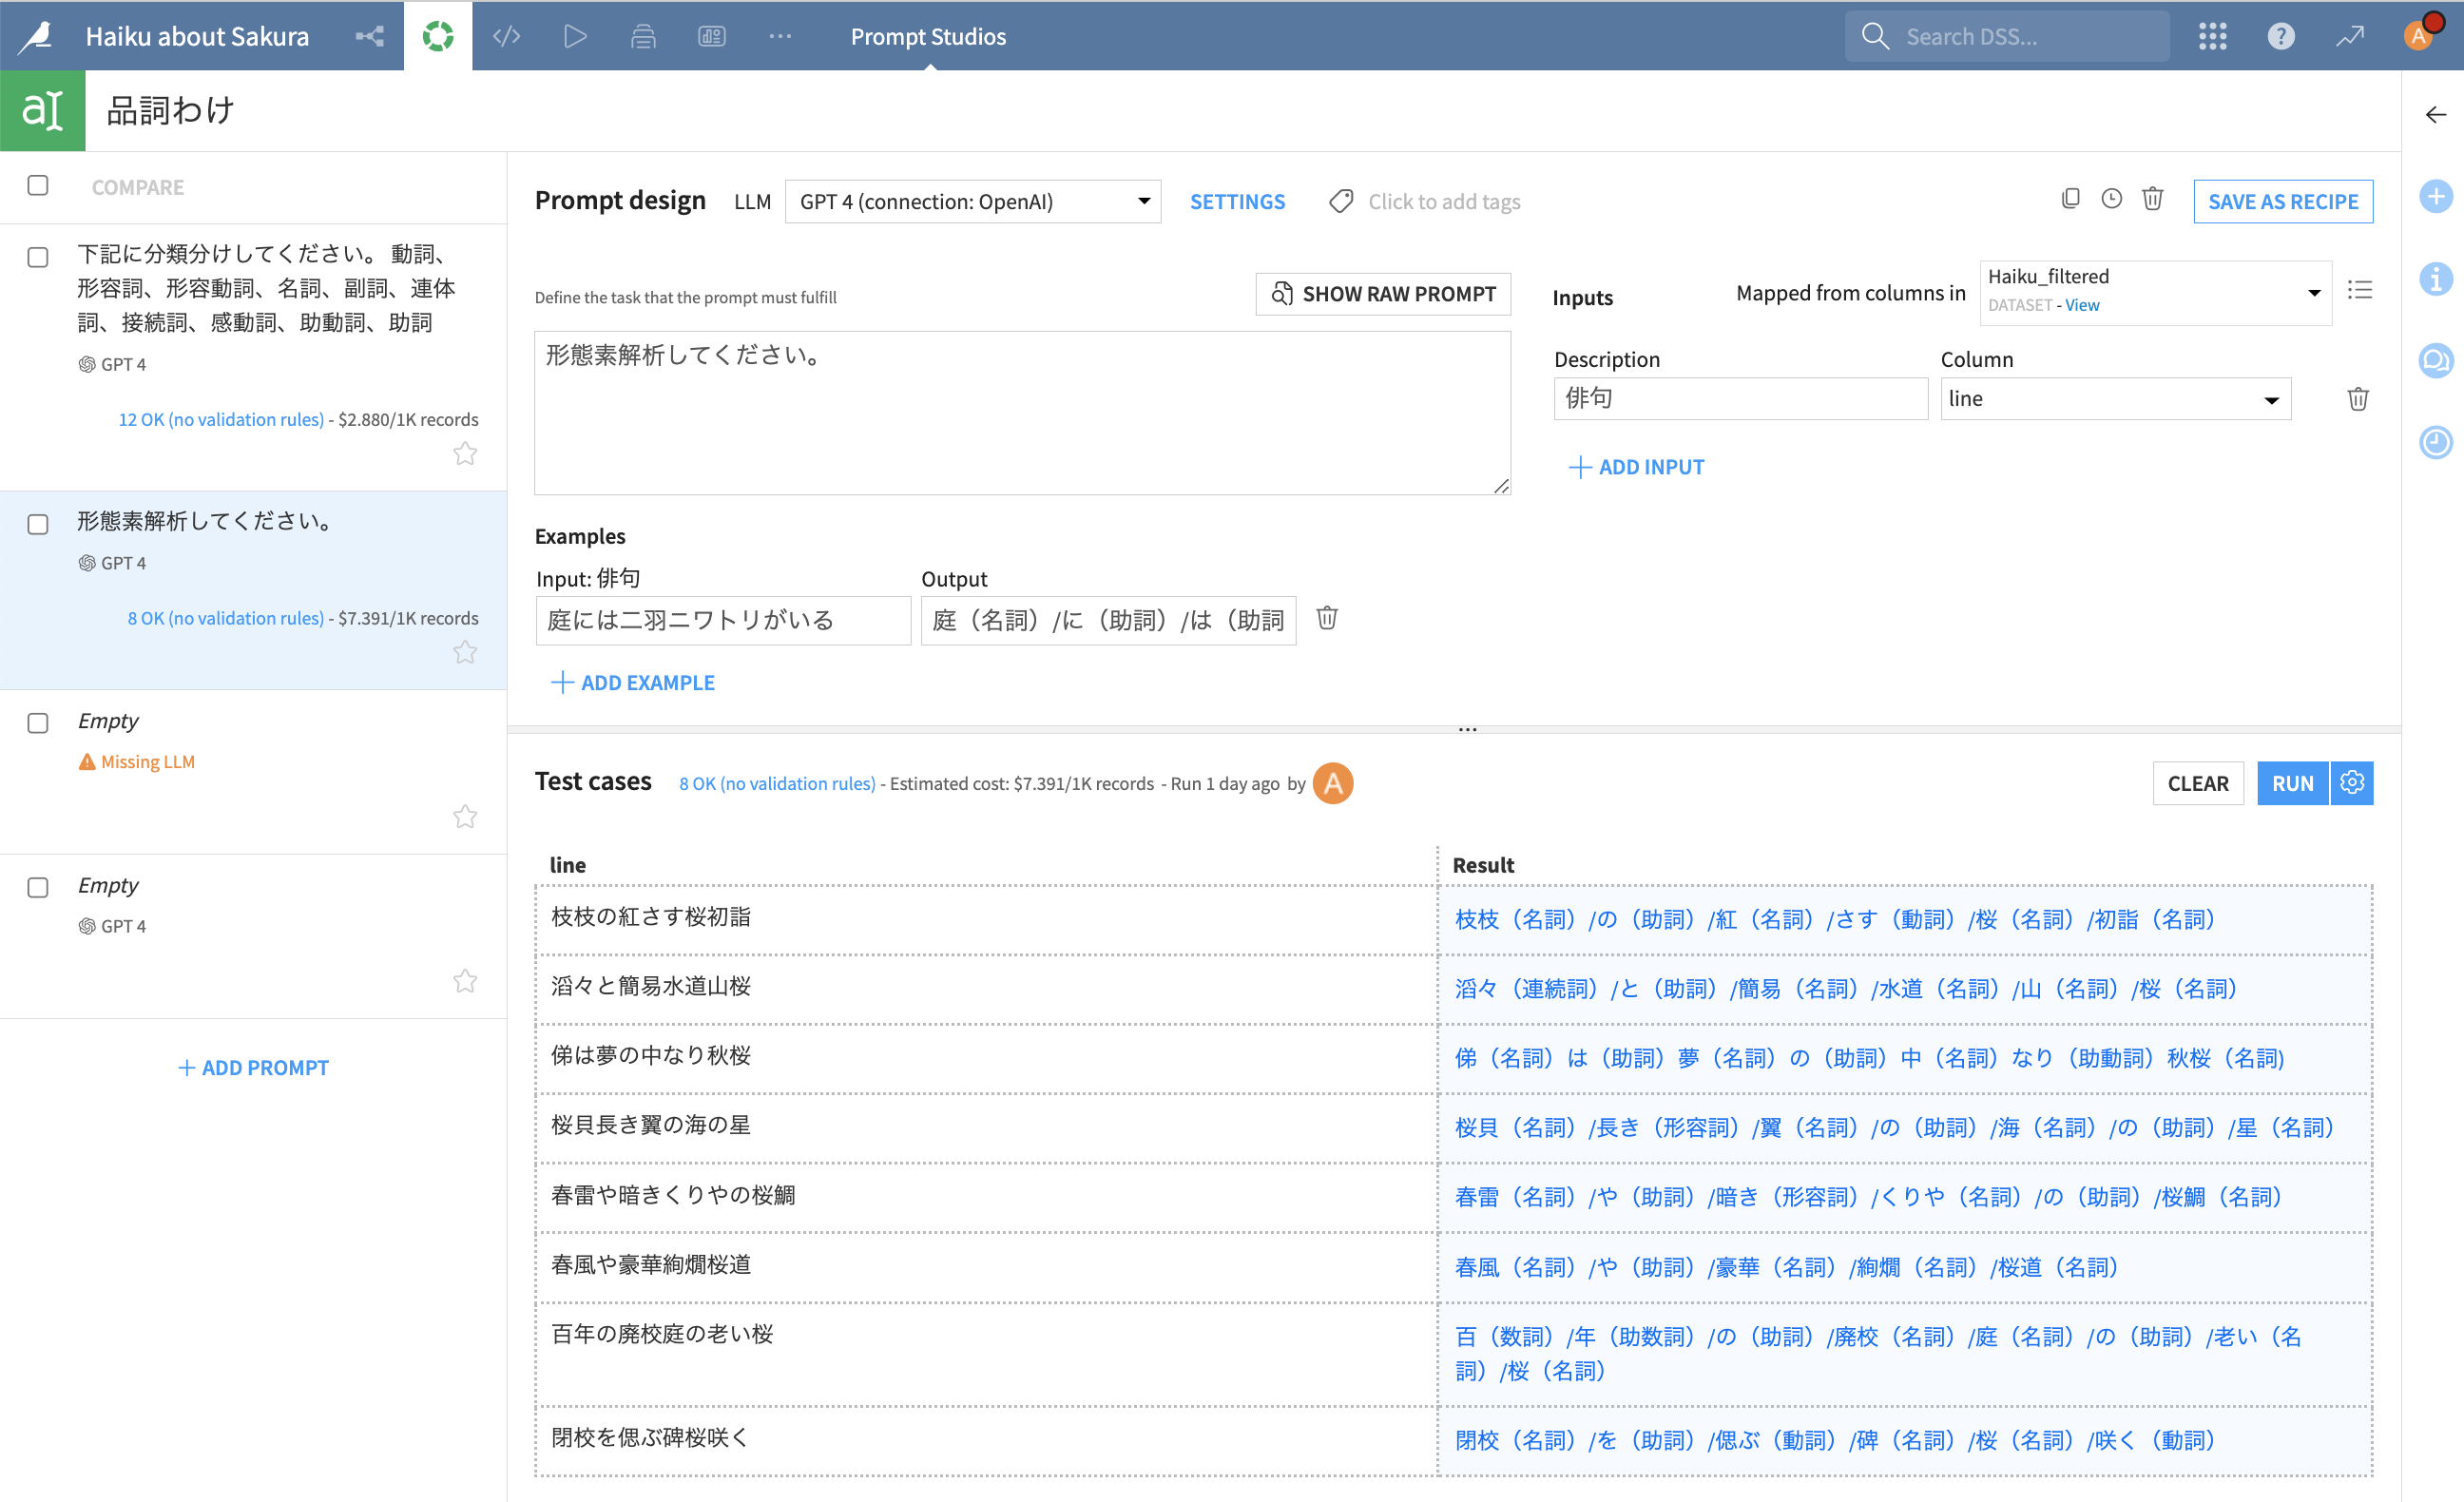Open the jobs play icon in navbar

click(x=575, y=37)
